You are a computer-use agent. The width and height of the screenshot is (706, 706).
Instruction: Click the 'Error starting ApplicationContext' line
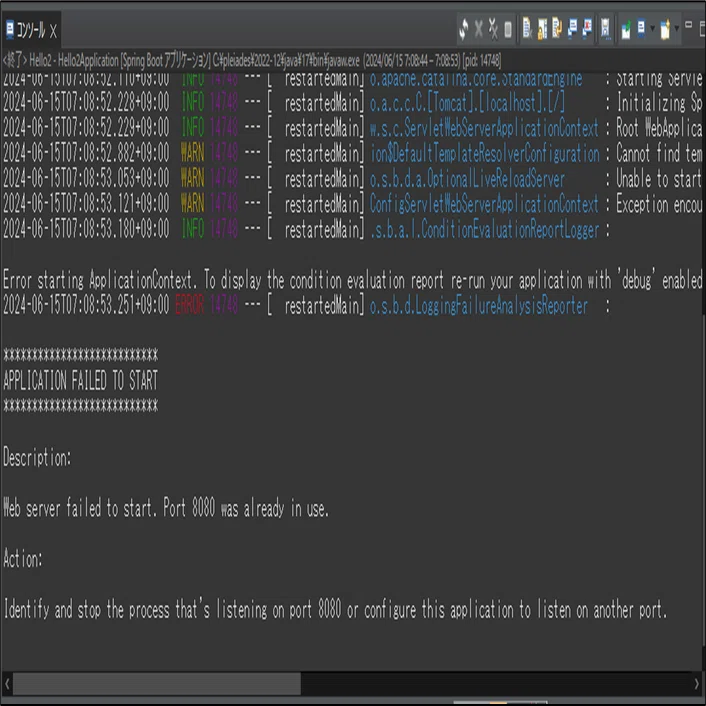pyautogui.click(x=352, y=281)
